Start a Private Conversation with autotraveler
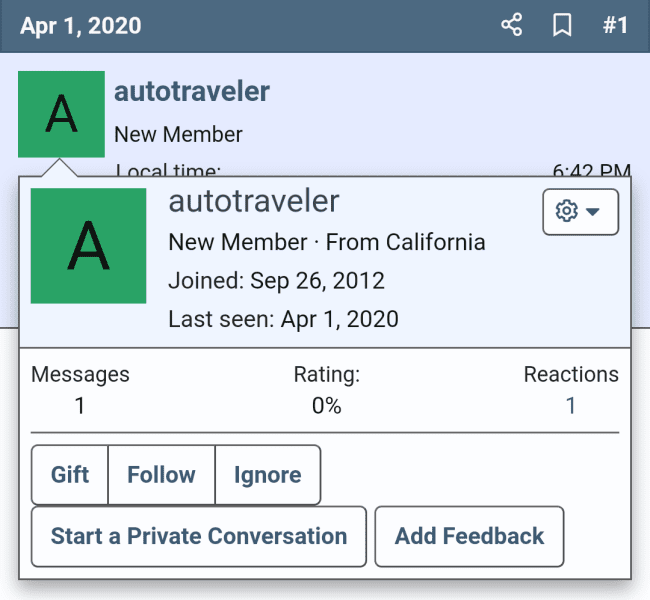Screen dimensions: 650x600 click(199, 536)
